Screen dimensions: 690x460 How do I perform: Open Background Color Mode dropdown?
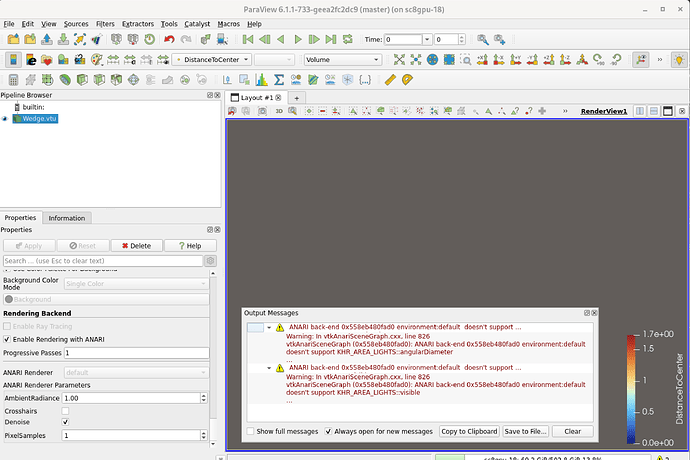click(136, 284)
